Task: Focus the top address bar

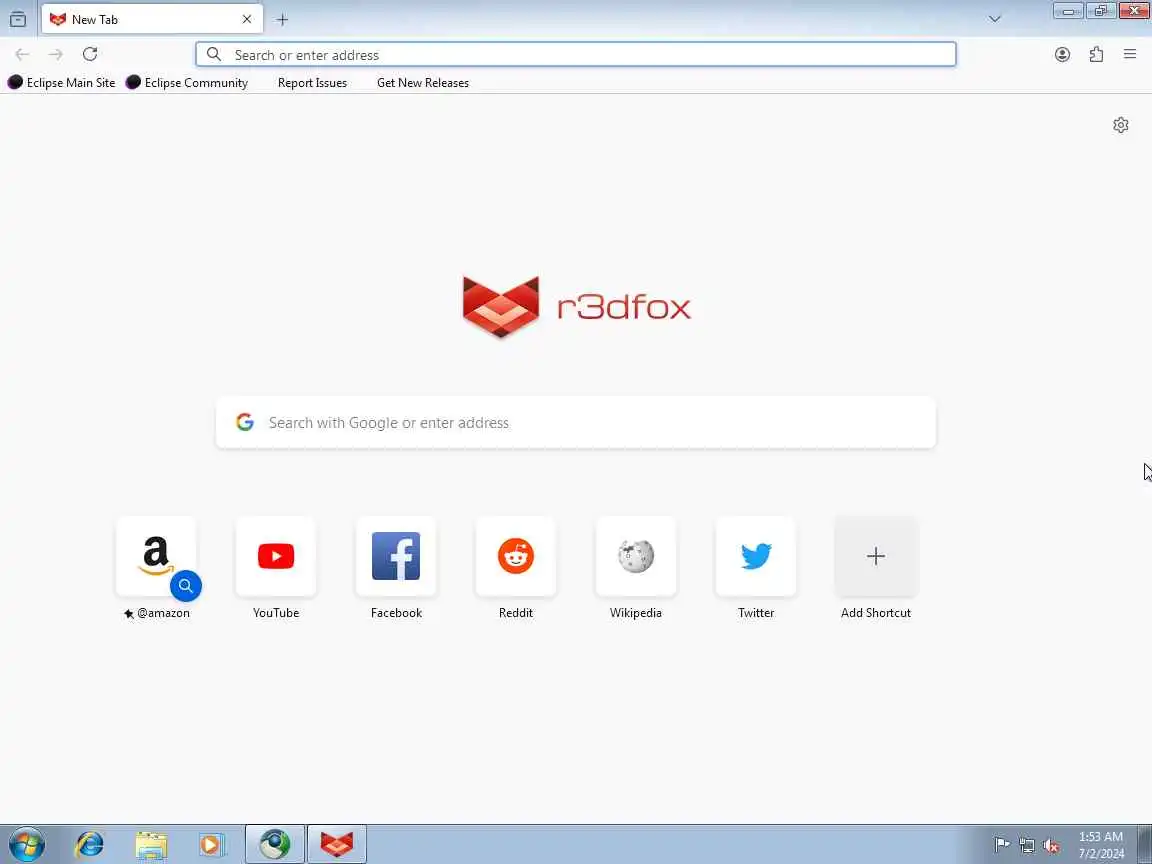Action: [x=575, y=54]
